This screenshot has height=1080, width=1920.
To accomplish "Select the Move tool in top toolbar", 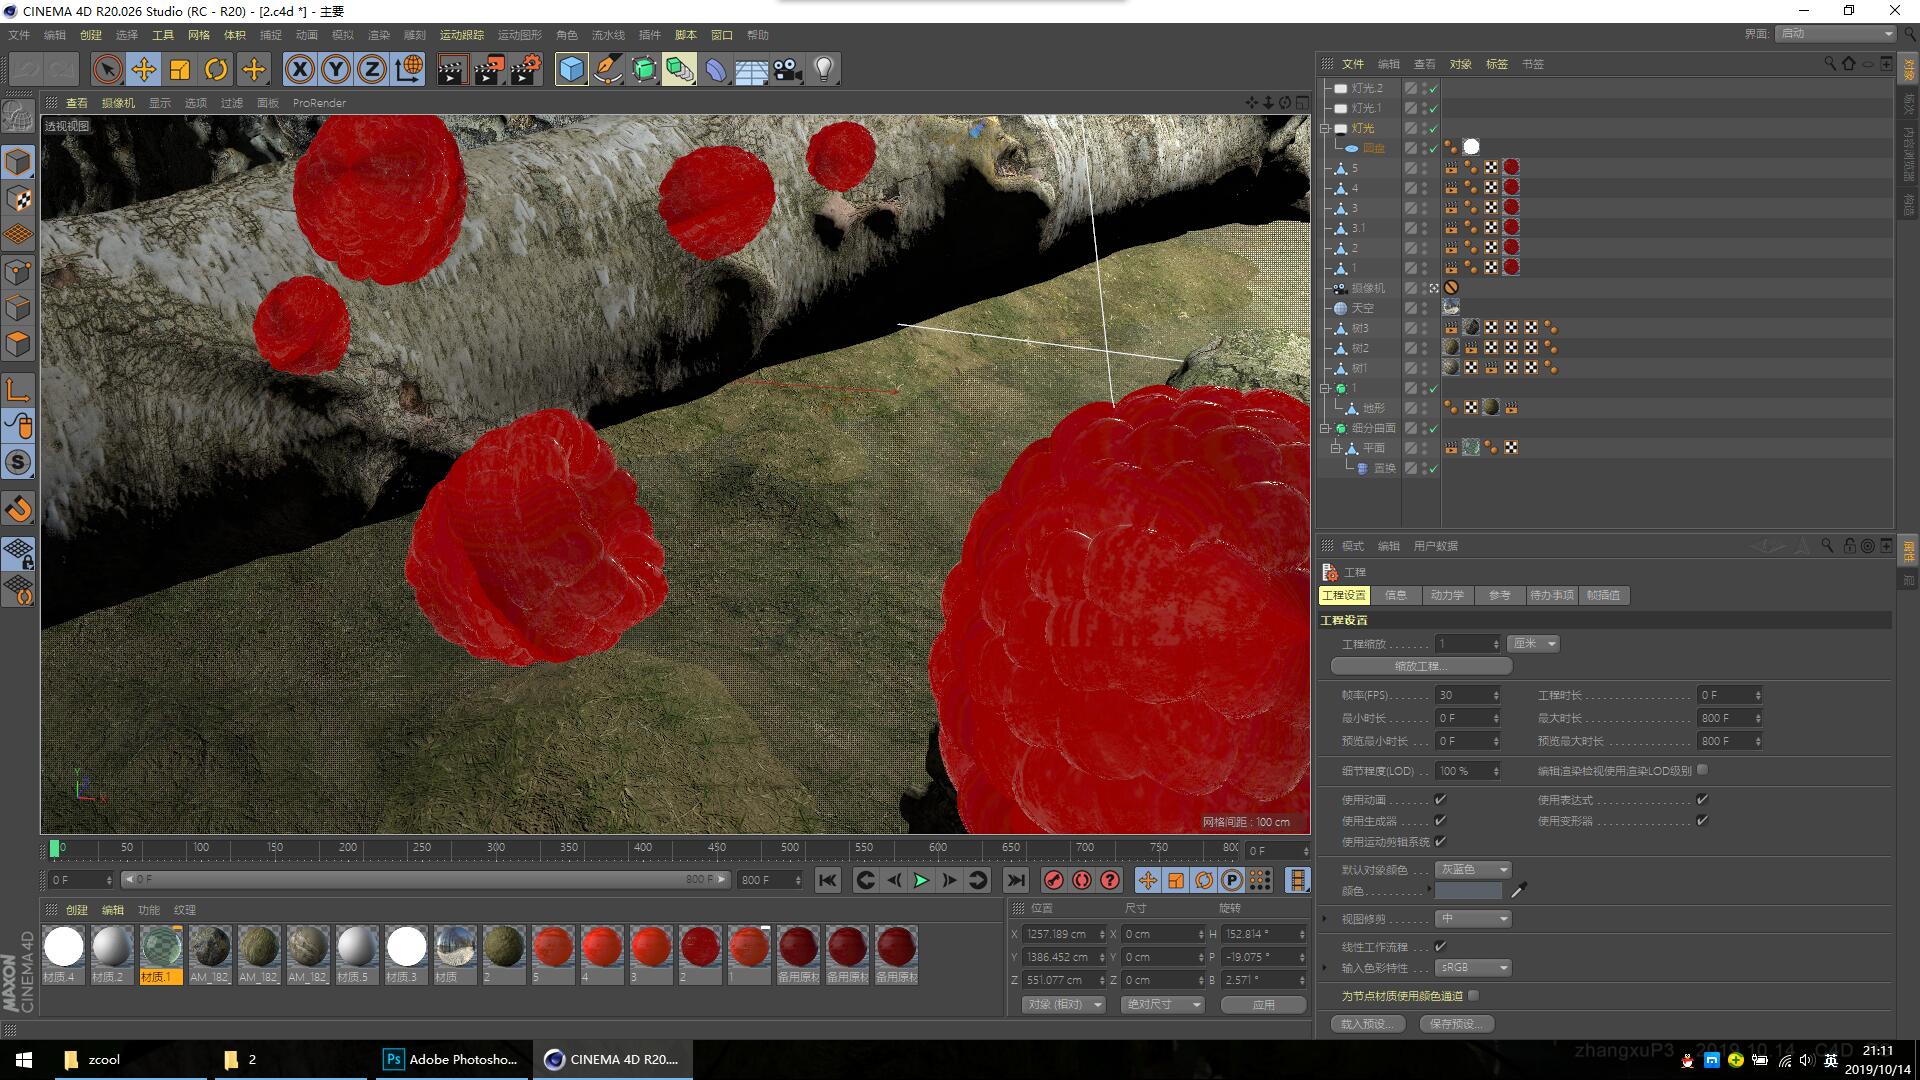I will pos(144,69).
